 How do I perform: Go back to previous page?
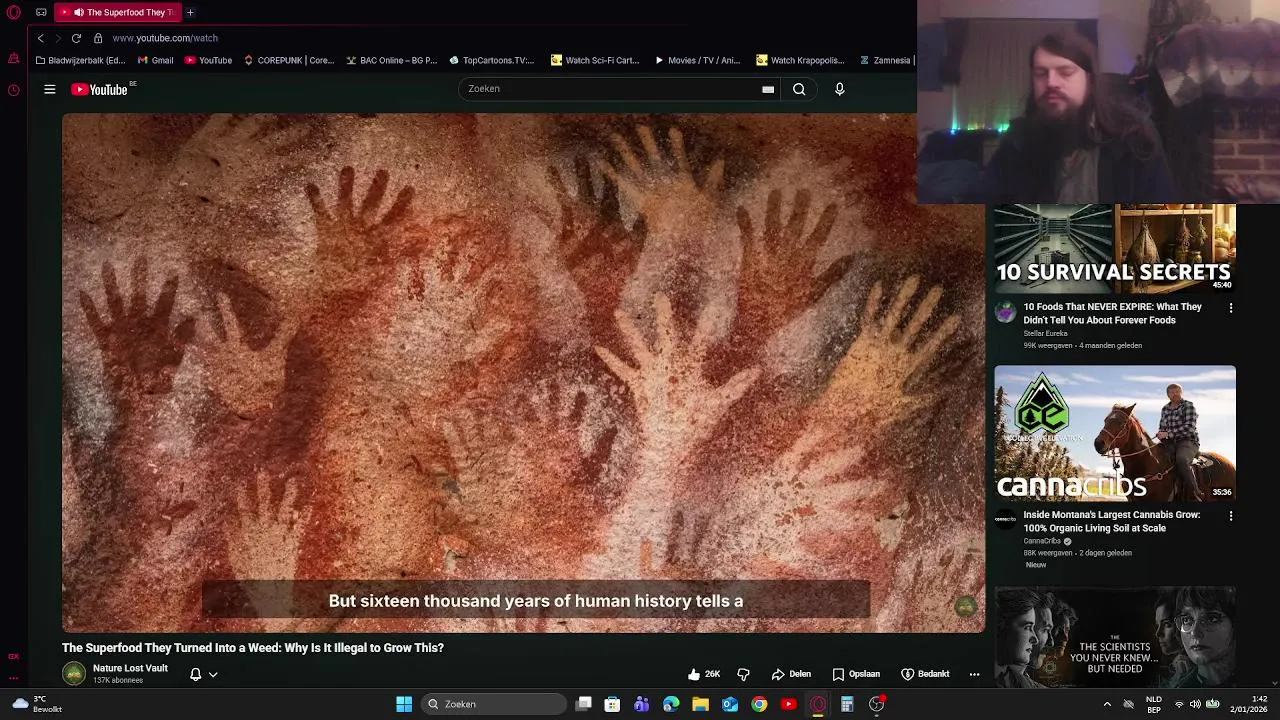coord(40,38)
